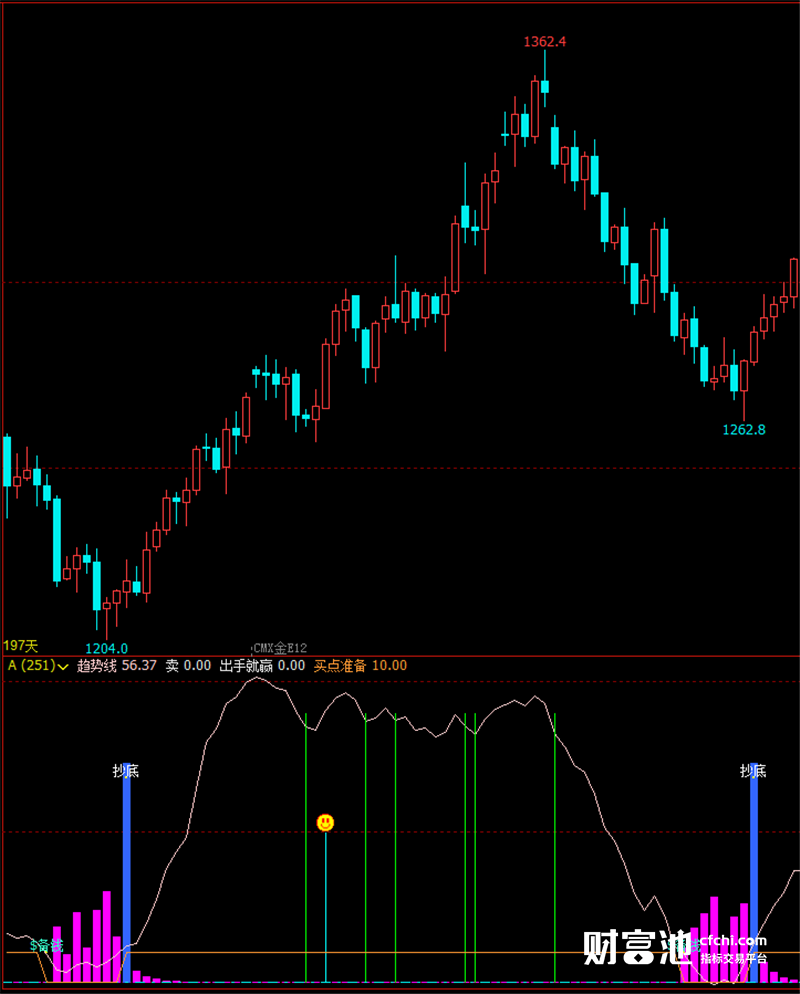Click the cyan vertical line under the smiley
This screenshot has height=994, width=800.
coord(325,907)
